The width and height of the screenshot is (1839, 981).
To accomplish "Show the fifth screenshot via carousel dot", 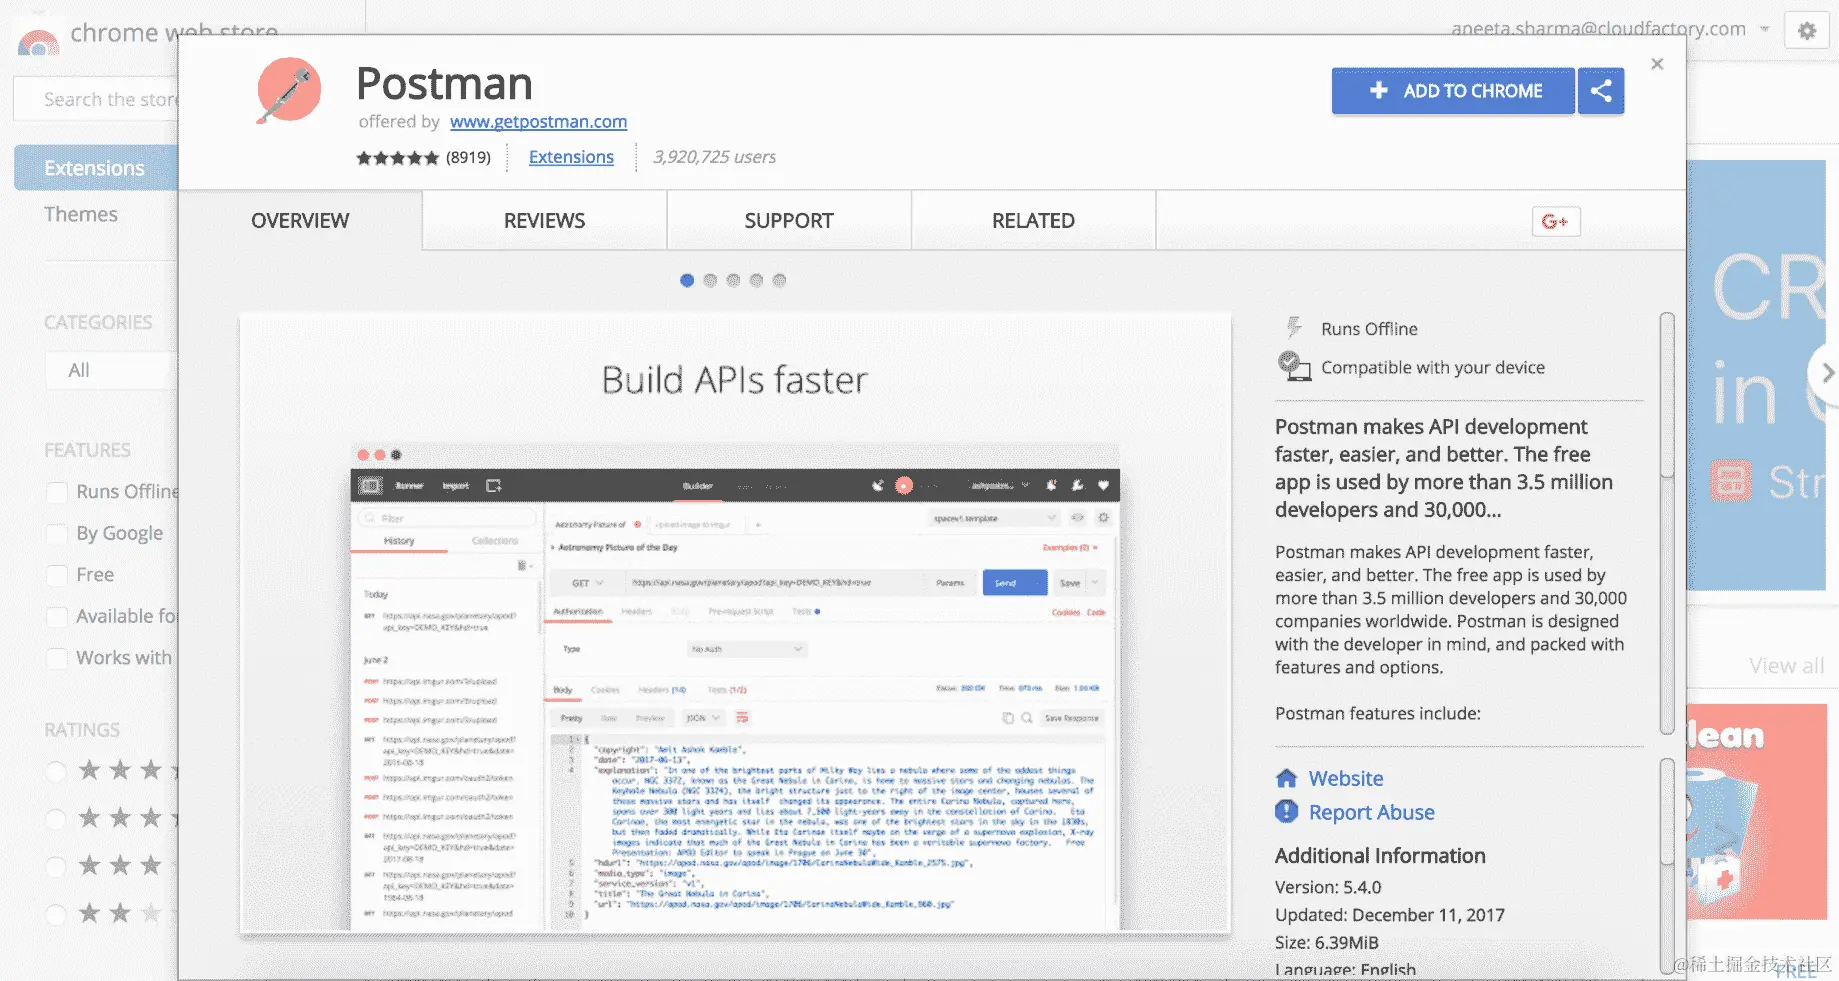I will (779, 281).
